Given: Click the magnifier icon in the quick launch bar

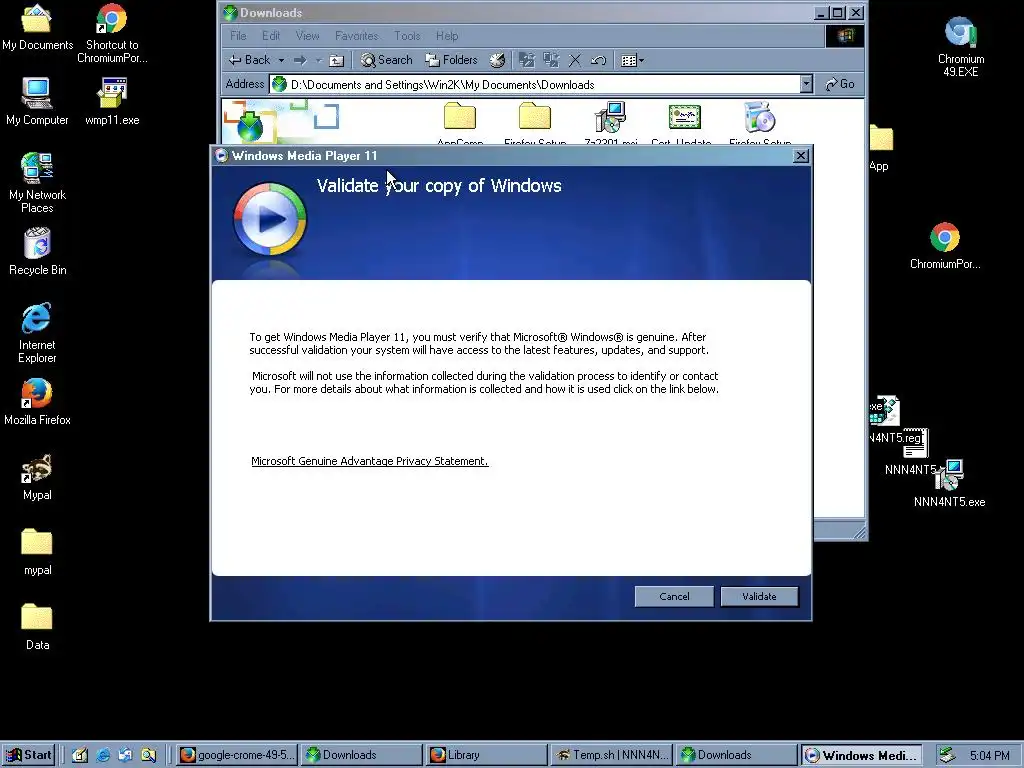Looking at the screenshot, I should (148, 755).
